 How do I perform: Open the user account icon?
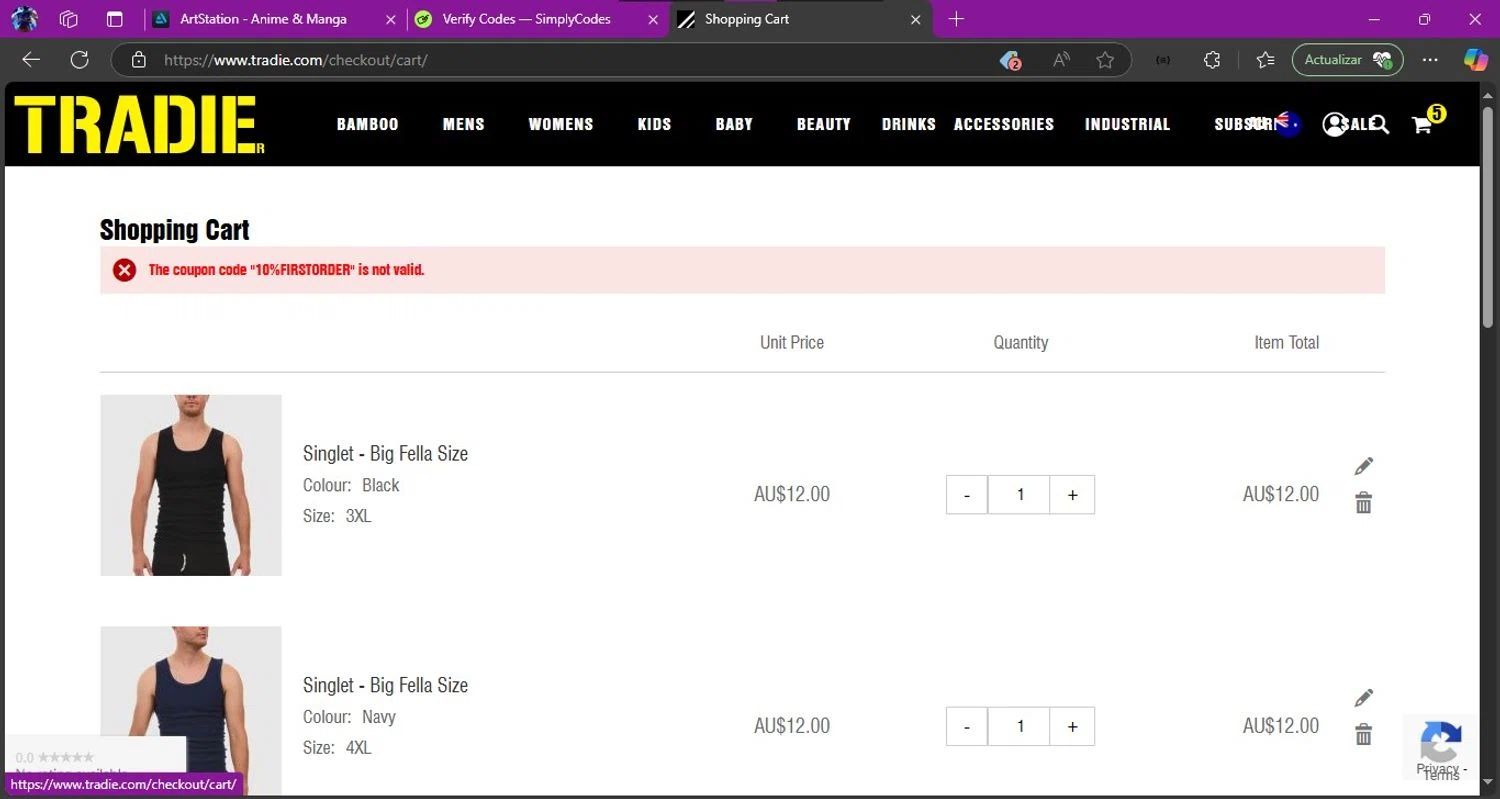1334,124
